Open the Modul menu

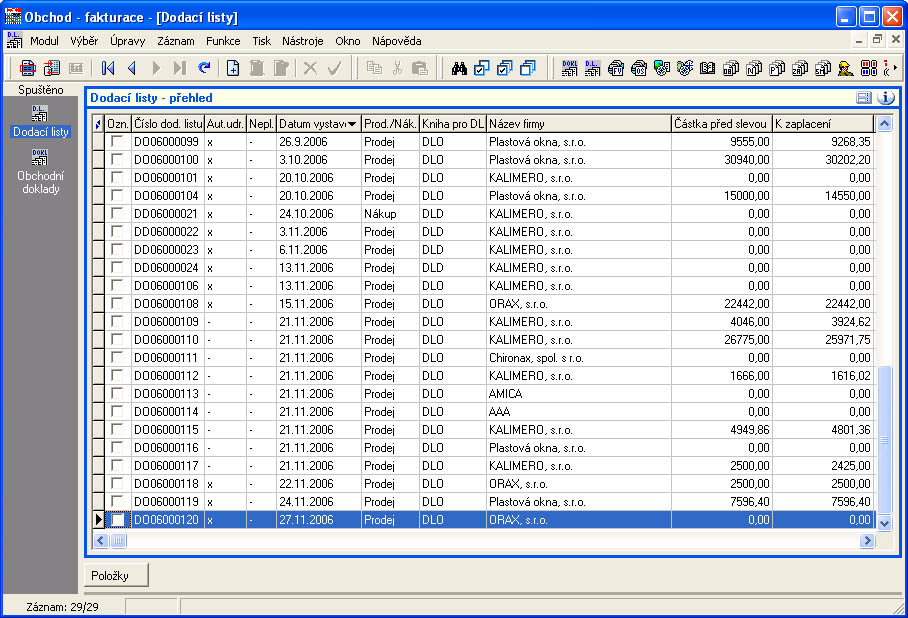point(44,41)
